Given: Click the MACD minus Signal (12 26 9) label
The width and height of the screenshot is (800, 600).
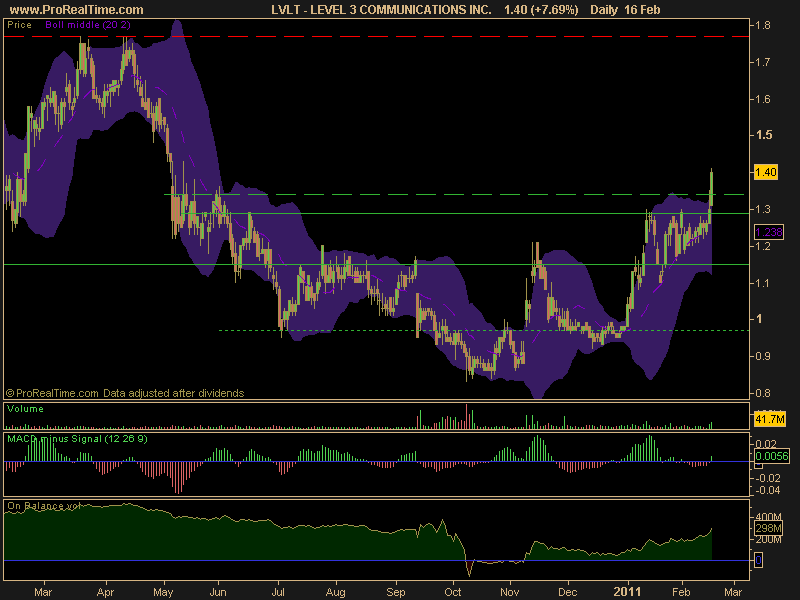Looking at the screenshot, I should click(x=77, y=439).
